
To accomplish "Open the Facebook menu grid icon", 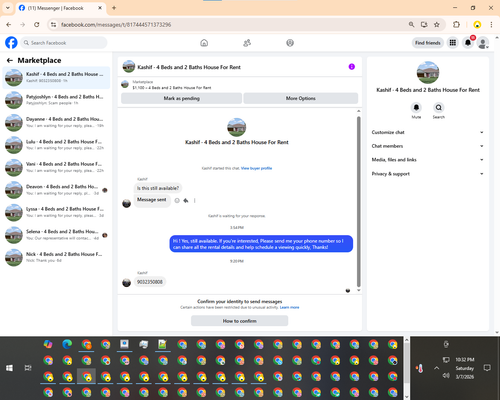I will (453, 43).
